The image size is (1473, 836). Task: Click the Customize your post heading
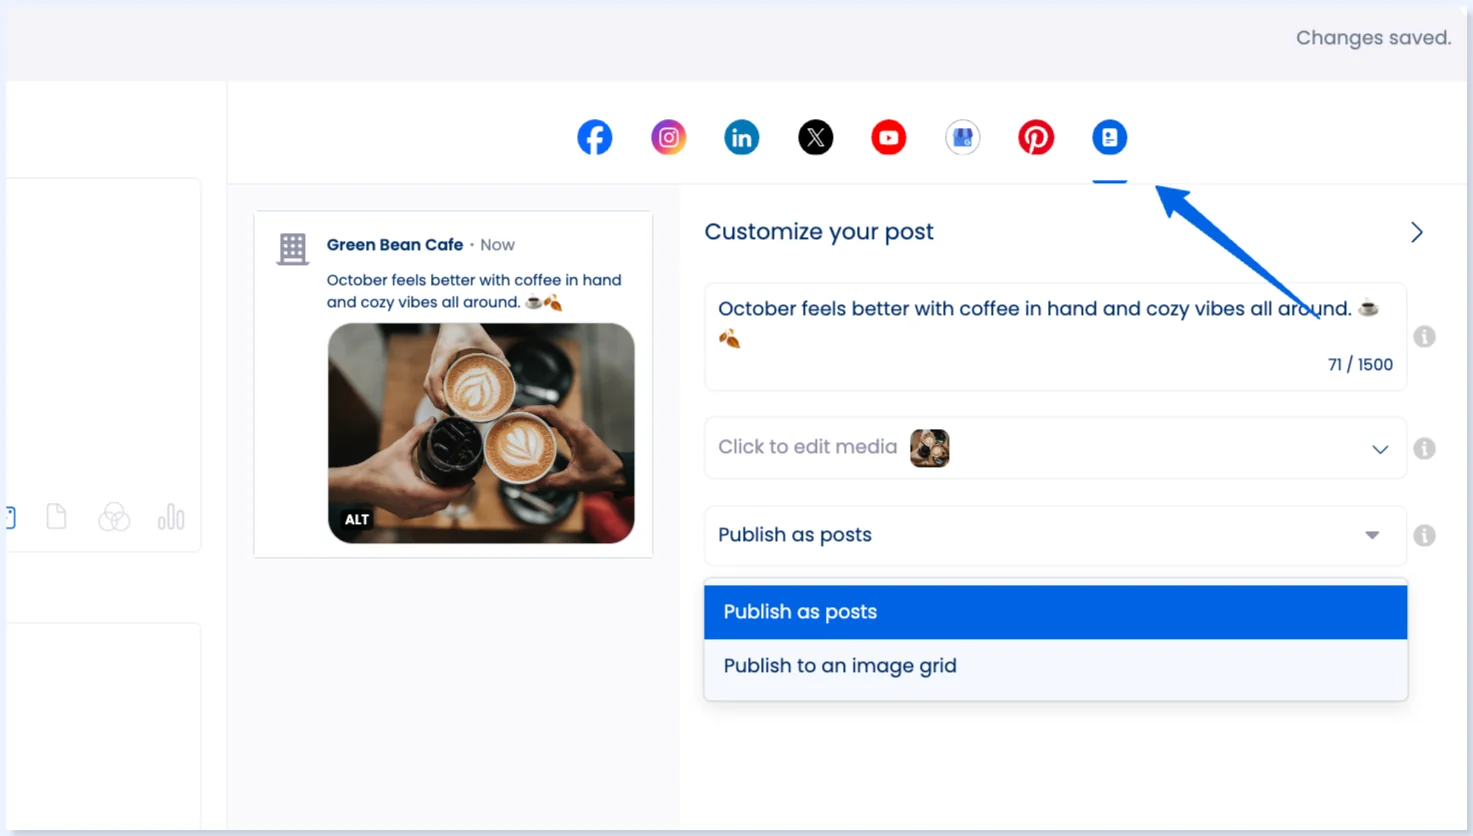point(819,232)
